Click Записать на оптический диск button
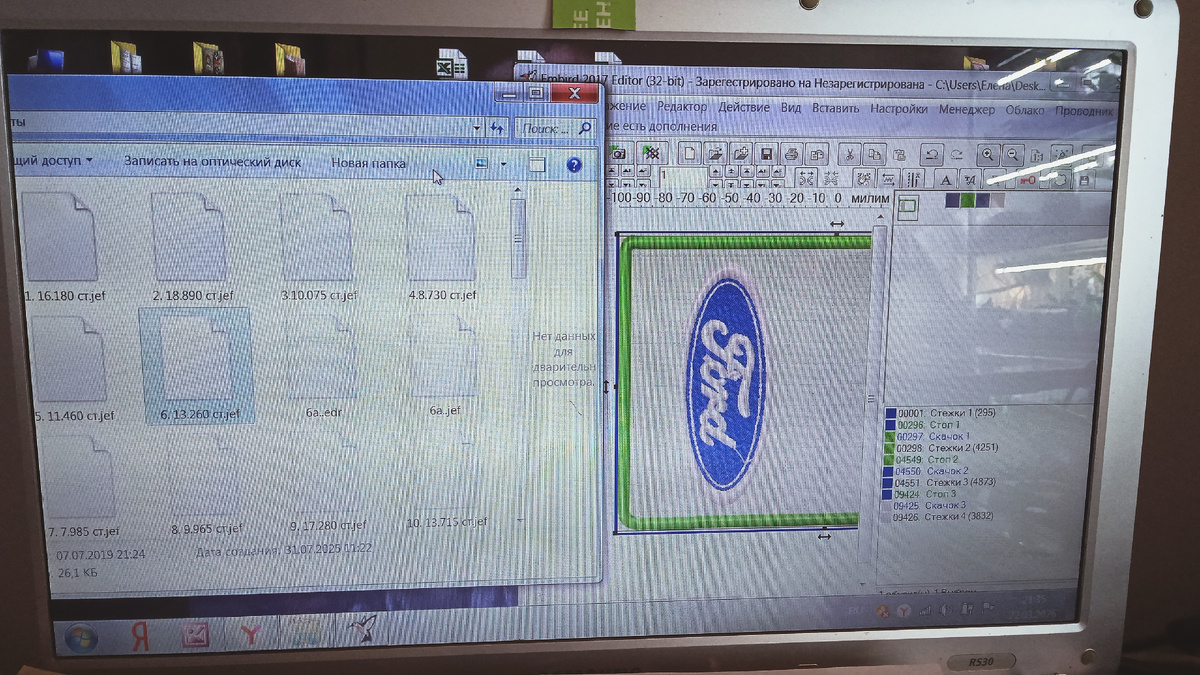The width and height of the screenshot is (1200, 675). (213, 161)
